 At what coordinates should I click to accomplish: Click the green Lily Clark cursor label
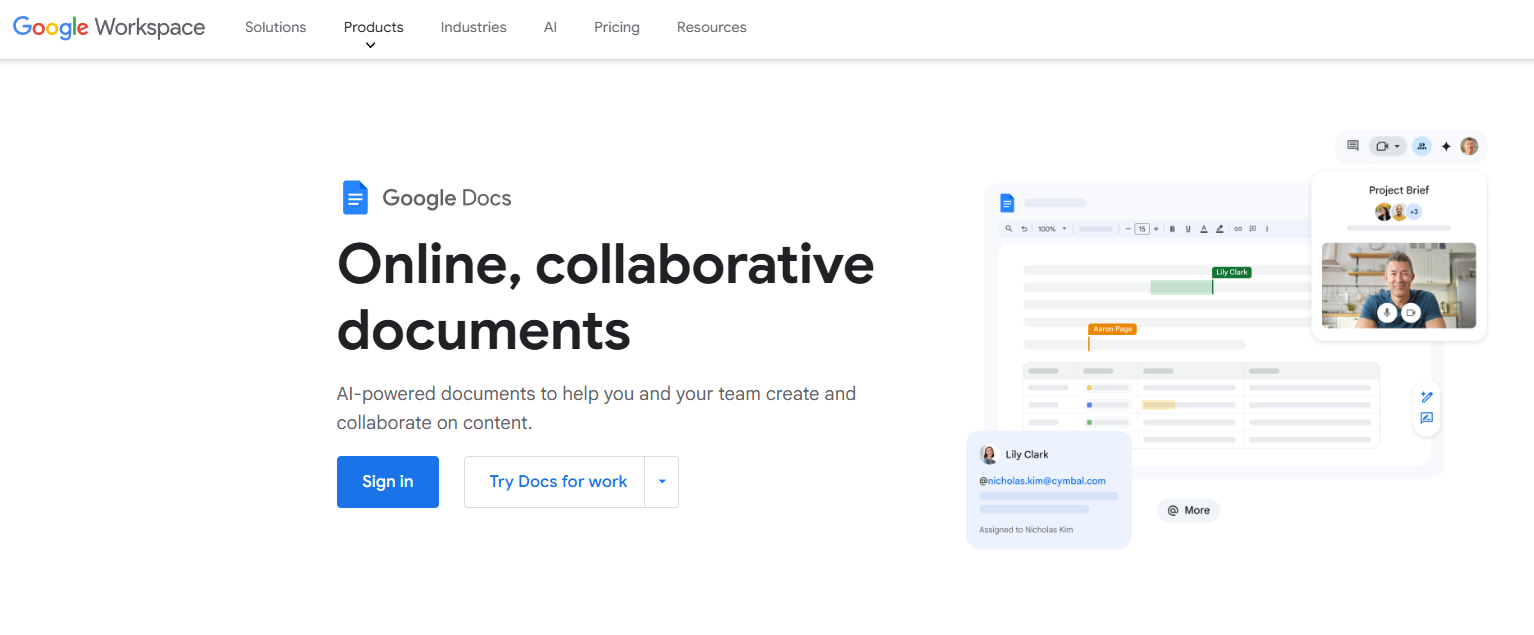click(x=1231, y=272)
